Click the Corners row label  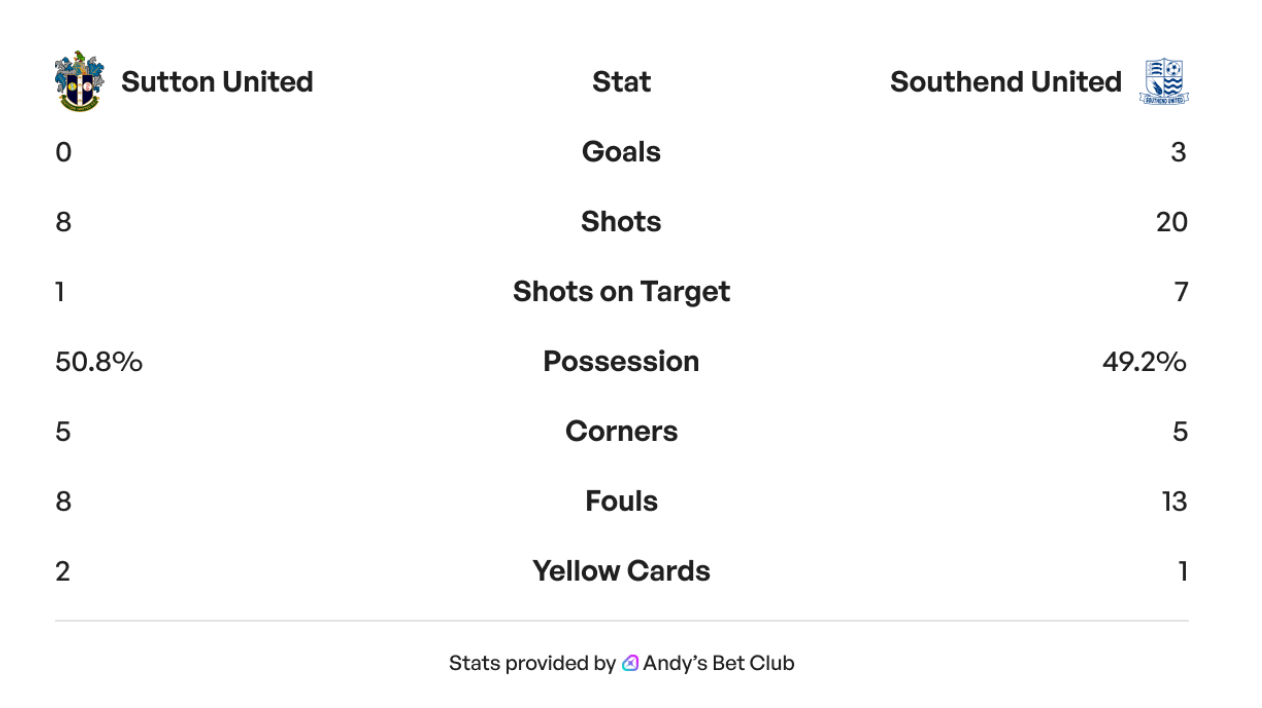tap(621, 432)
